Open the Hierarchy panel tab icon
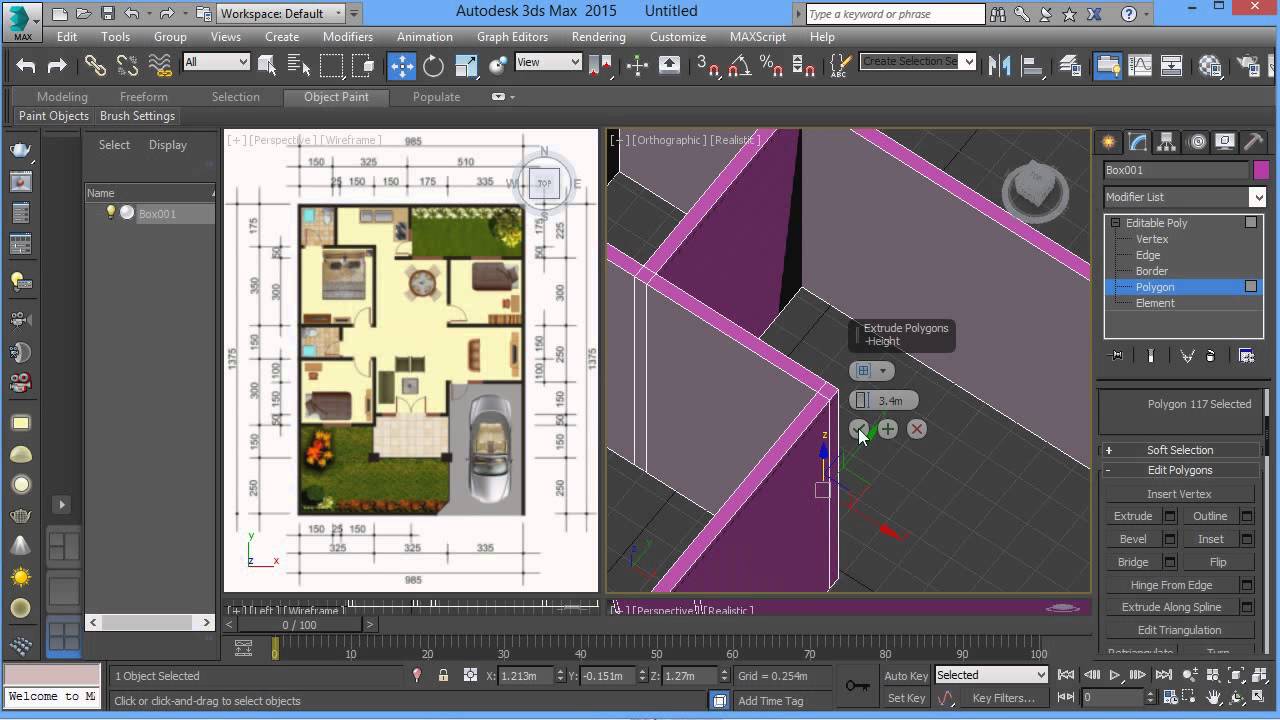 (x=1167, y=142)
